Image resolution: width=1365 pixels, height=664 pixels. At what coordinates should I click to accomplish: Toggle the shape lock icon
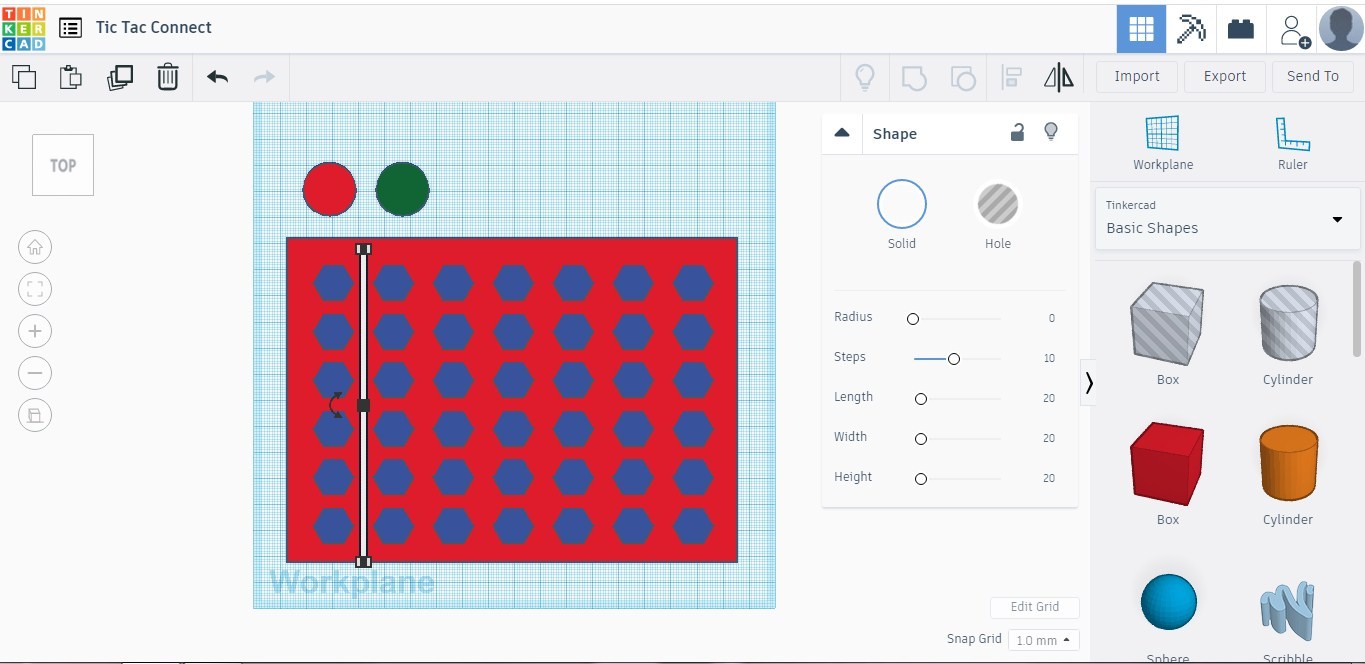pyautogui.click(x=1017, y=132)
